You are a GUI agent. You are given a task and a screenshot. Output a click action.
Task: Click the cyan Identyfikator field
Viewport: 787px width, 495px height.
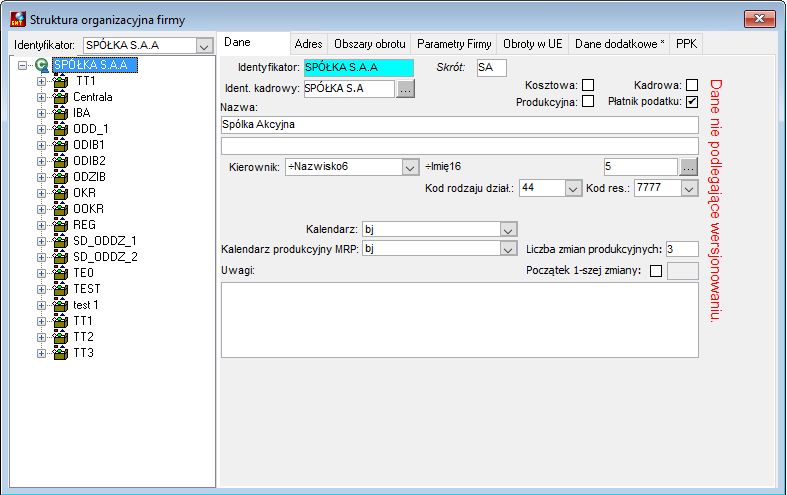point(358,68)
